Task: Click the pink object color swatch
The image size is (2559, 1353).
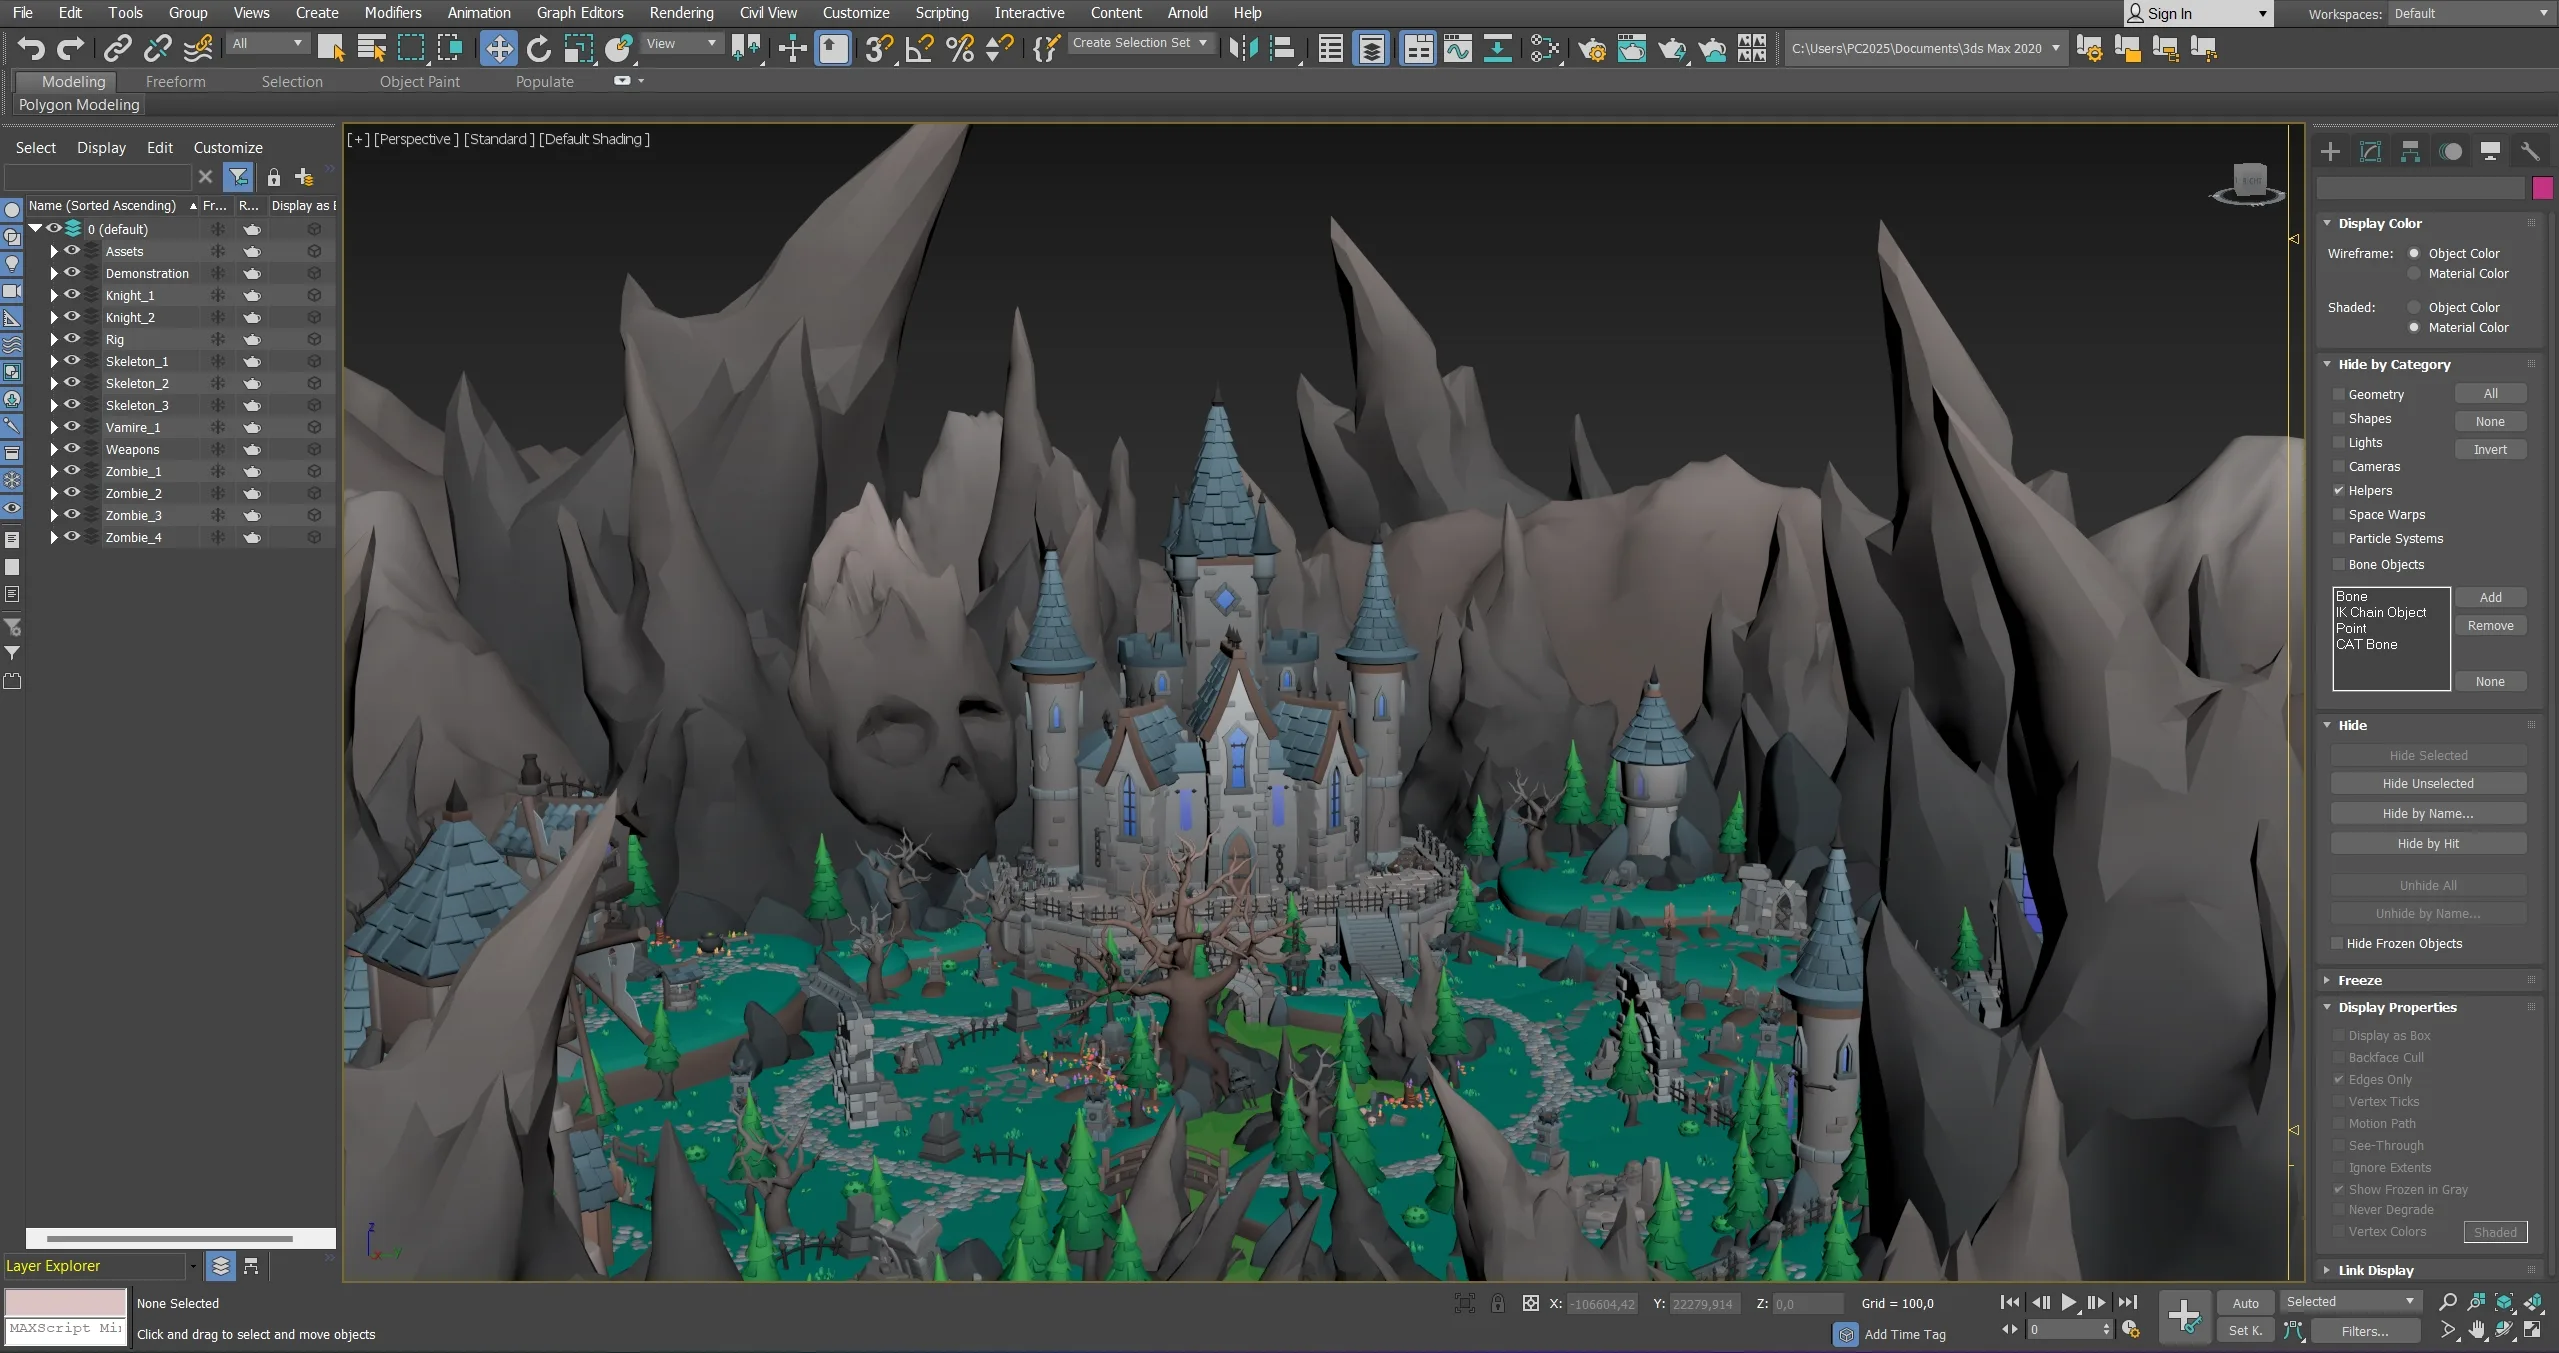Action: coord(2542,188)
